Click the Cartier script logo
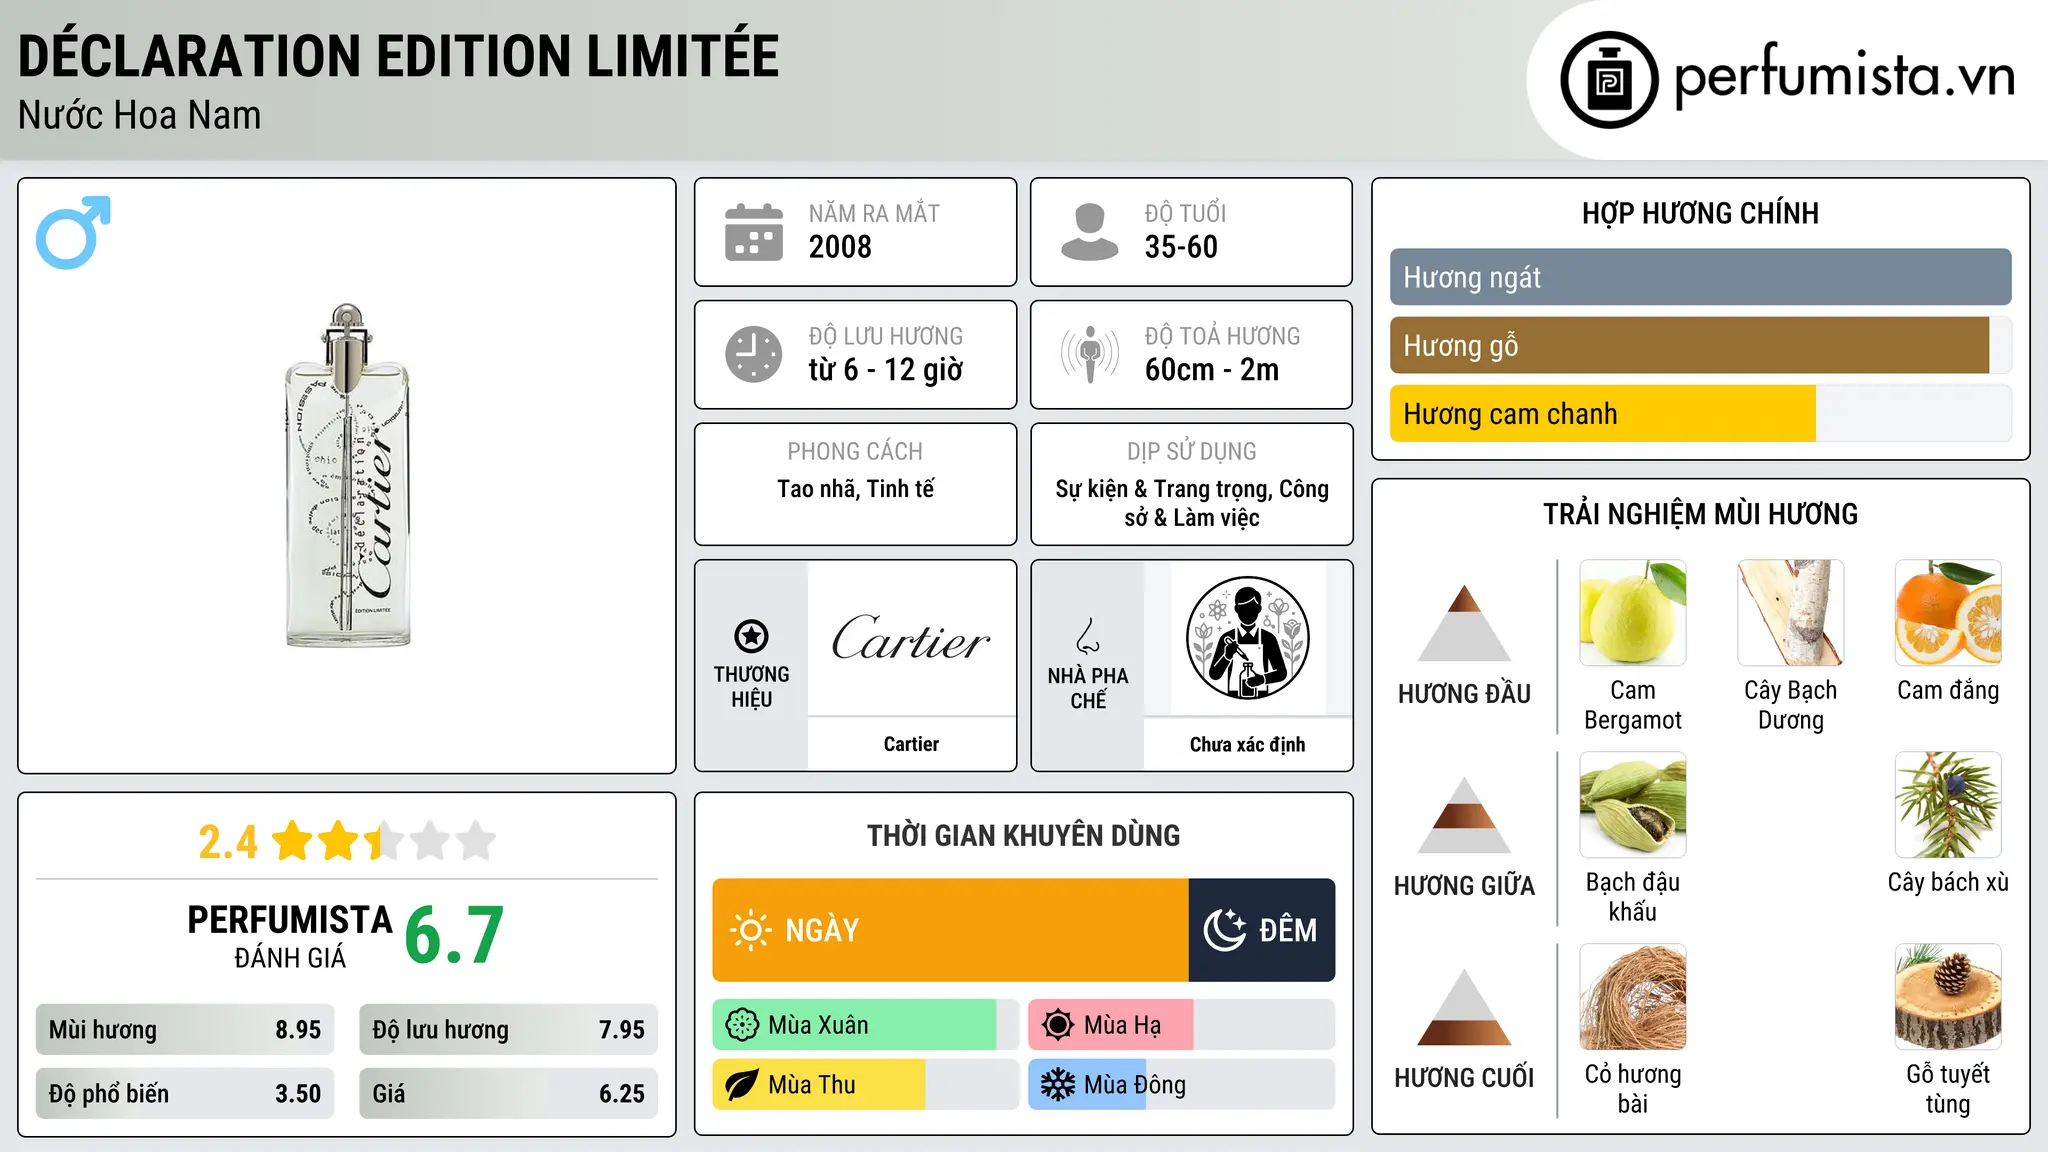This screenshot has height=1152, width=2048. tap(911, 638)
